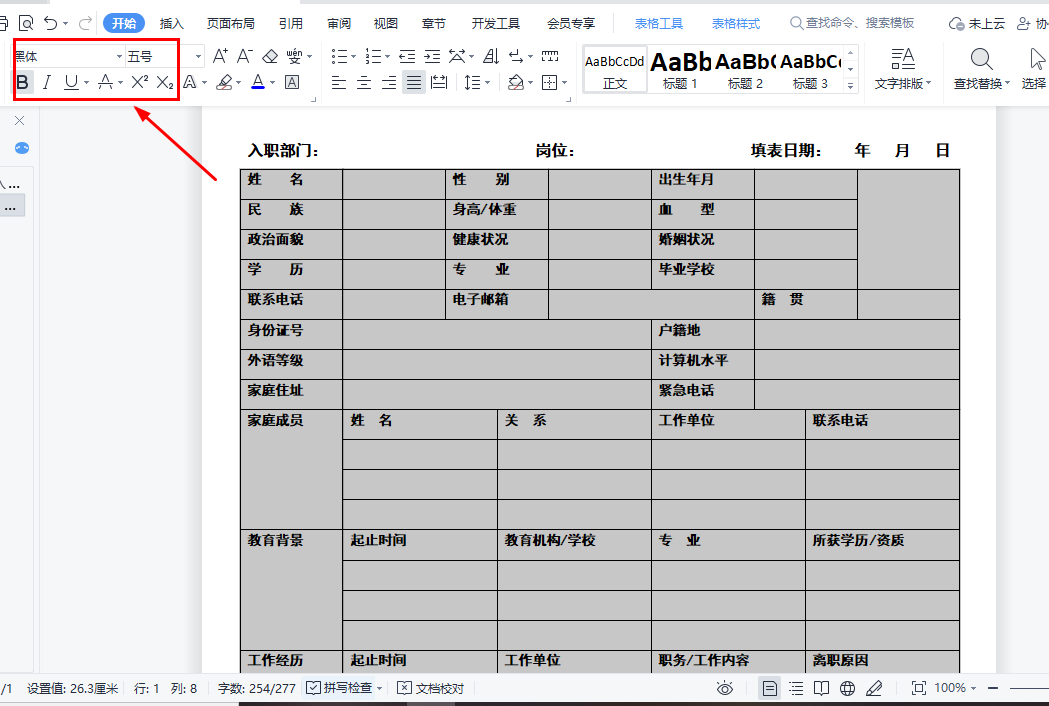Viewport: 1049px width, 706px height.
Task: Apply distributed alignment
Action: 440,82
